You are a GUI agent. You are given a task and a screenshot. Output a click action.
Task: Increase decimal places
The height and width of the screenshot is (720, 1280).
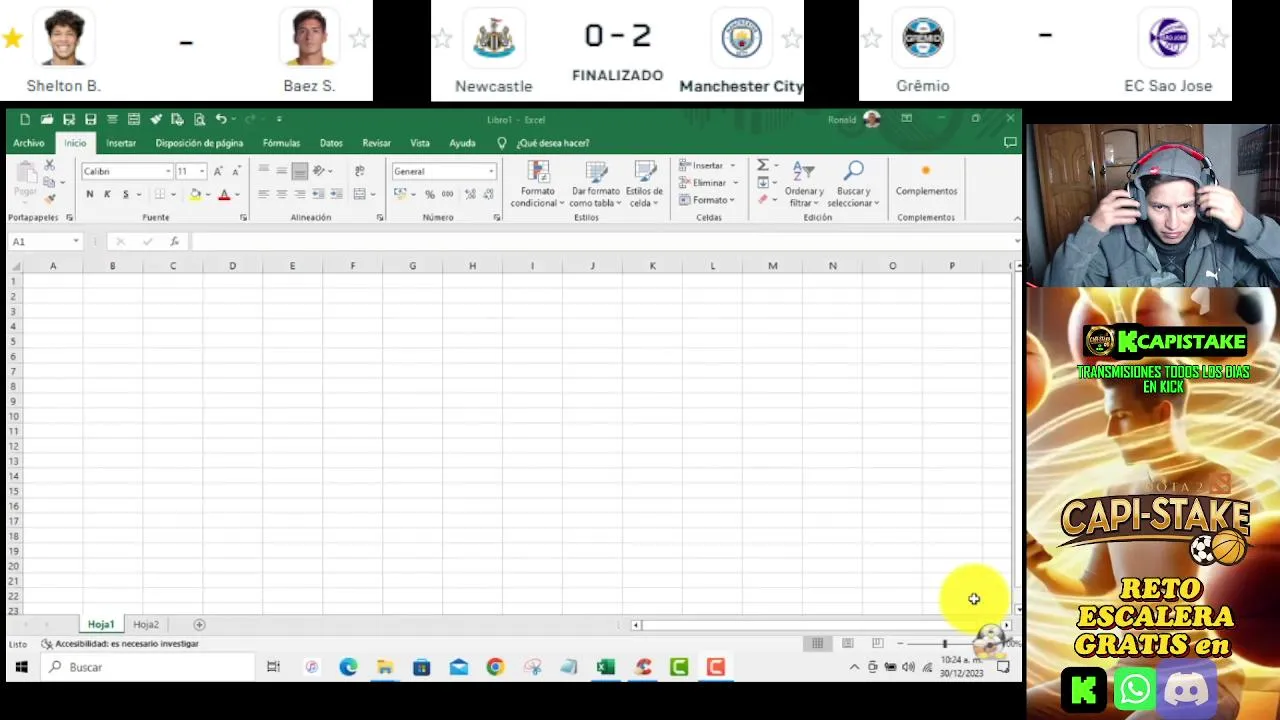470,194
